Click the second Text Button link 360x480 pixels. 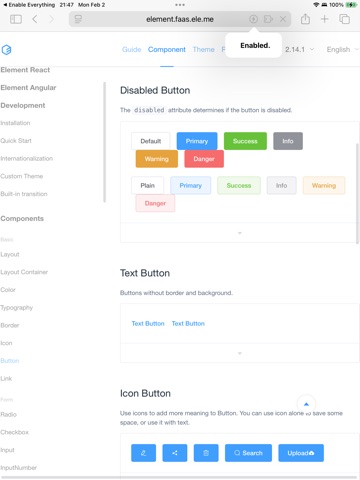point(188,323)
